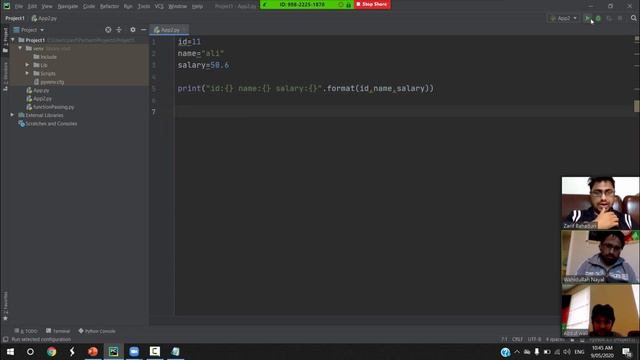Open the Window menu
The width and height of the screenshot is (640, 360).
click(x=178, y=7)
